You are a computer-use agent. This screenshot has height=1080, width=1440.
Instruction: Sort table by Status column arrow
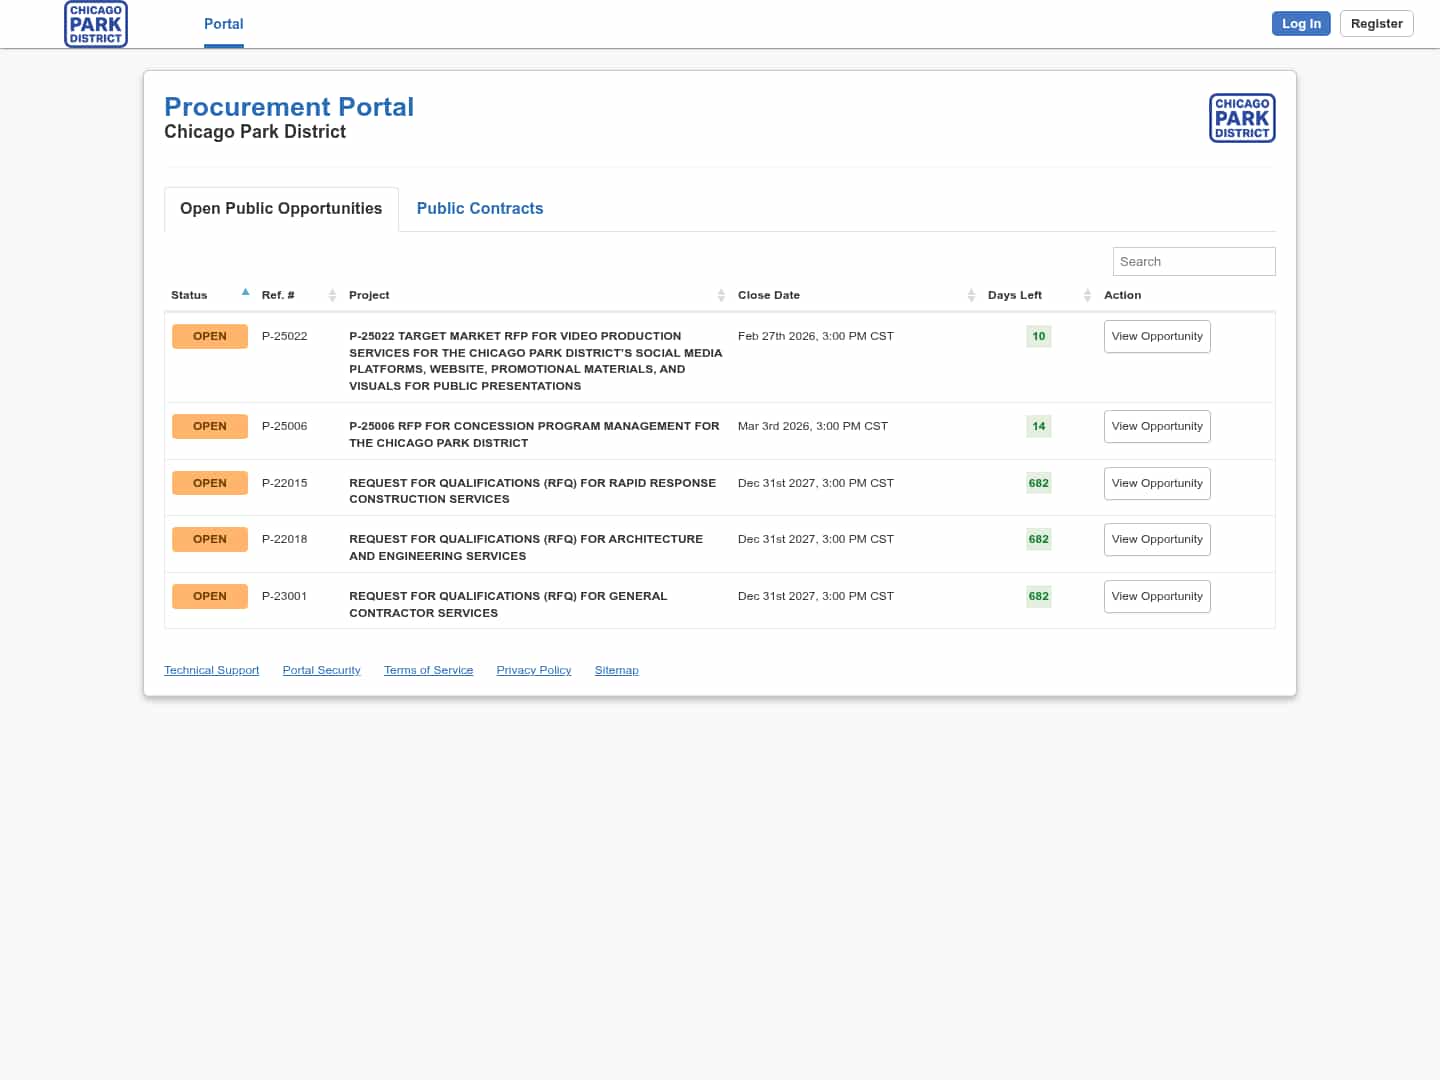[x=245, y=293]
